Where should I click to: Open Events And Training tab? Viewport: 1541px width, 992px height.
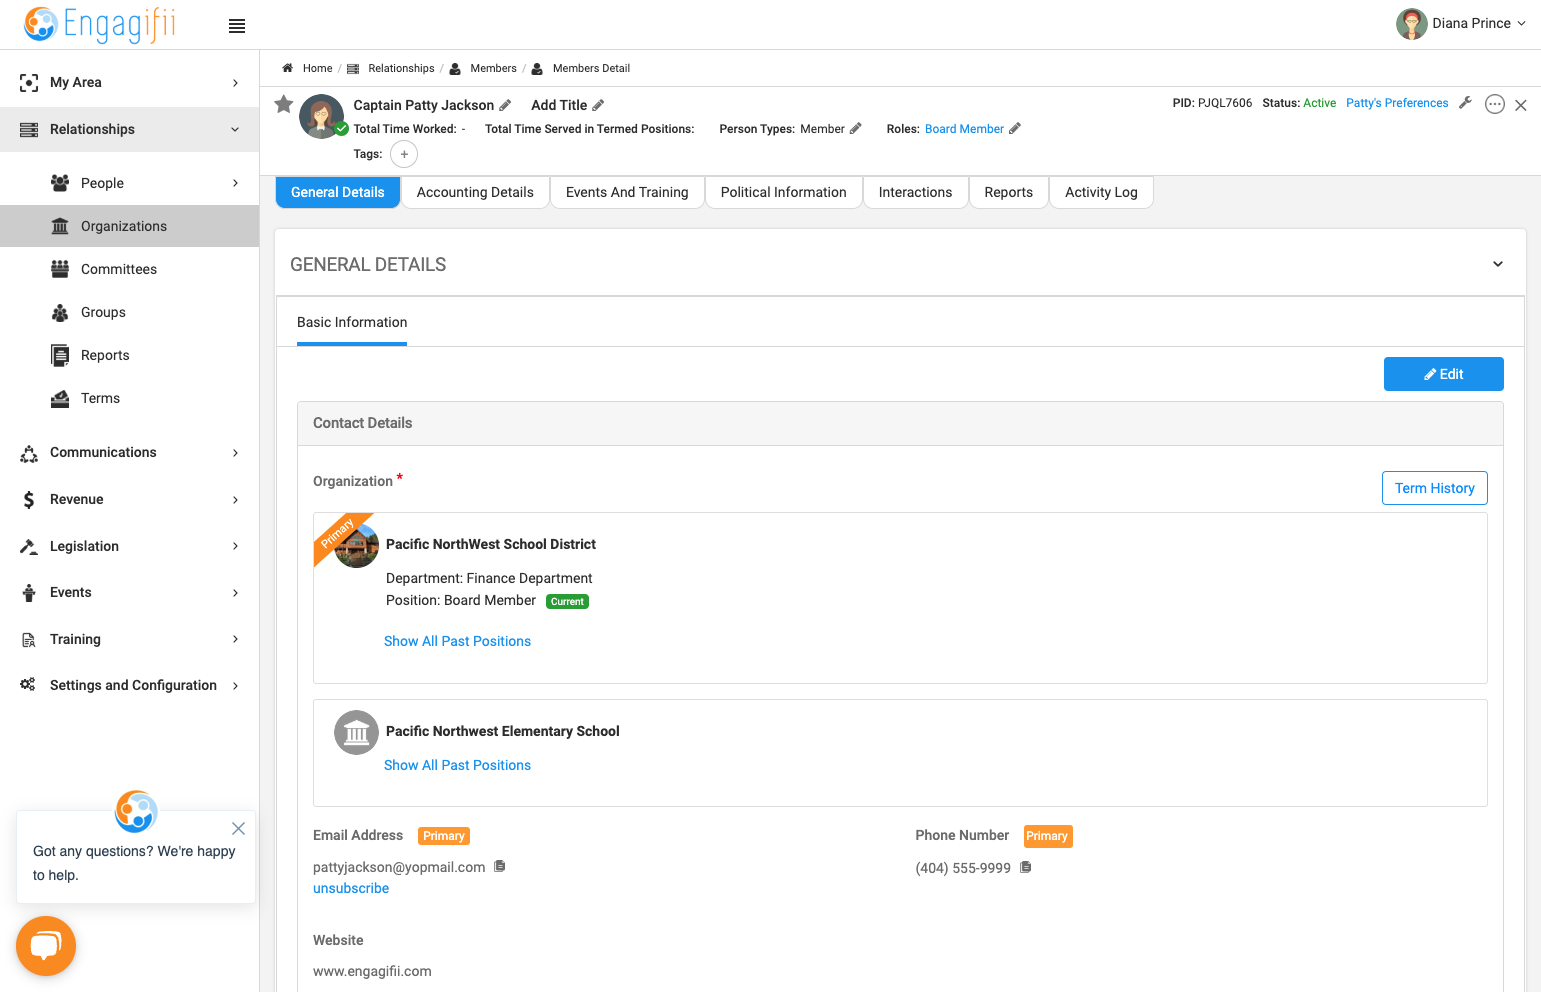tap(627, 192)
